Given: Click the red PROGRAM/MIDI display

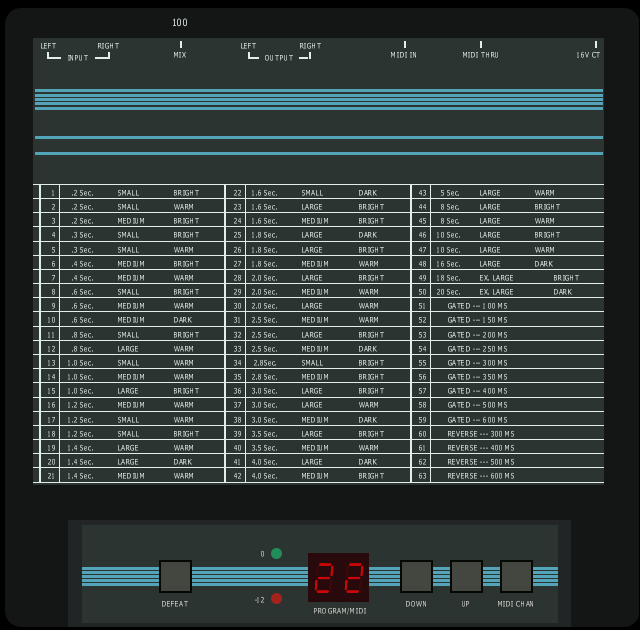Looking at the screenshot, I should point(338,577).
